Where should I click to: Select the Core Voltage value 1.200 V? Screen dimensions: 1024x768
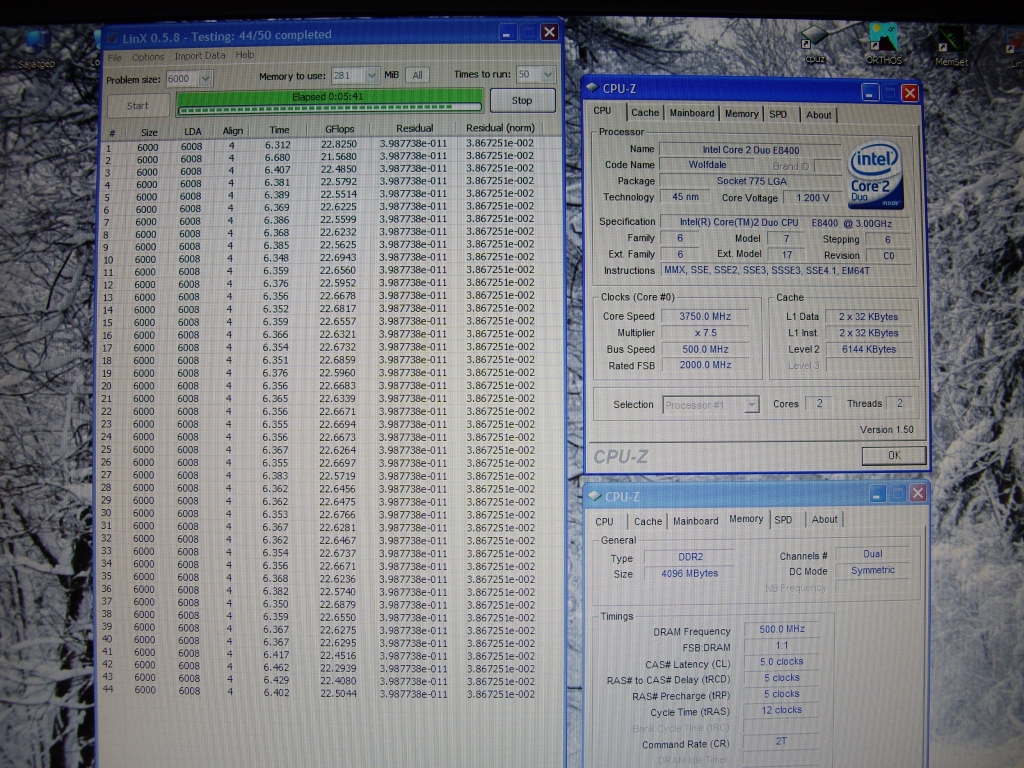(x=812, y=197)
